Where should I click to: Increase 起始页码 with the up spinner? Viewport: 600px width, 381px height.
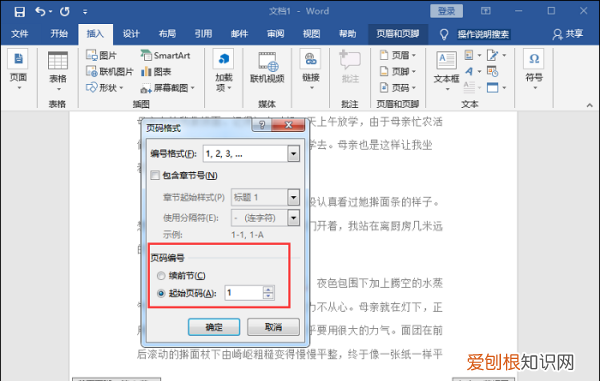(x=268, y=289)
